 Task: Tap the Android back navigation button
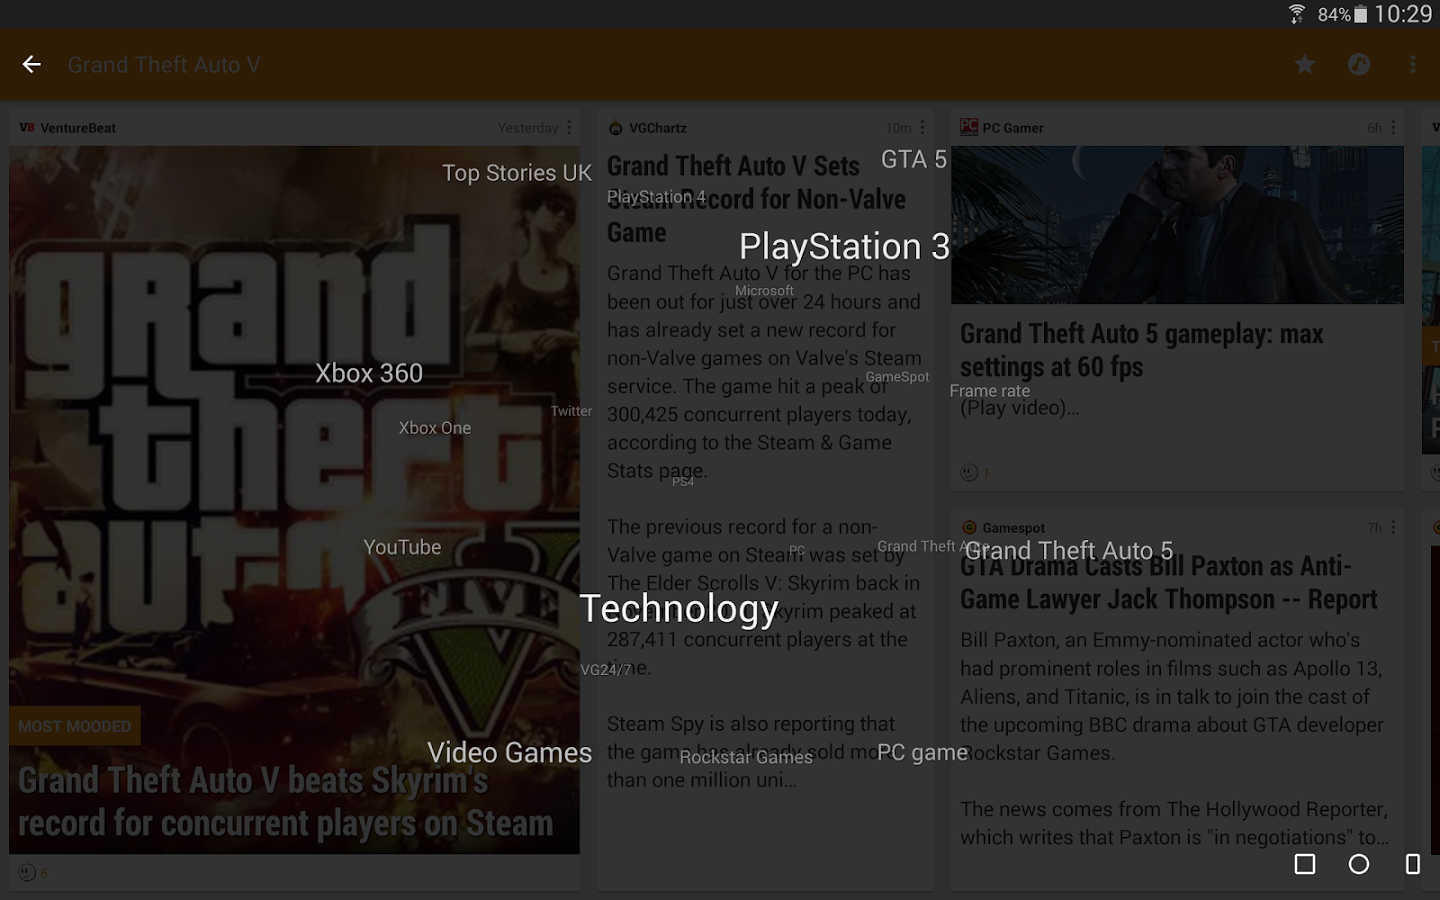(1412, 864)
